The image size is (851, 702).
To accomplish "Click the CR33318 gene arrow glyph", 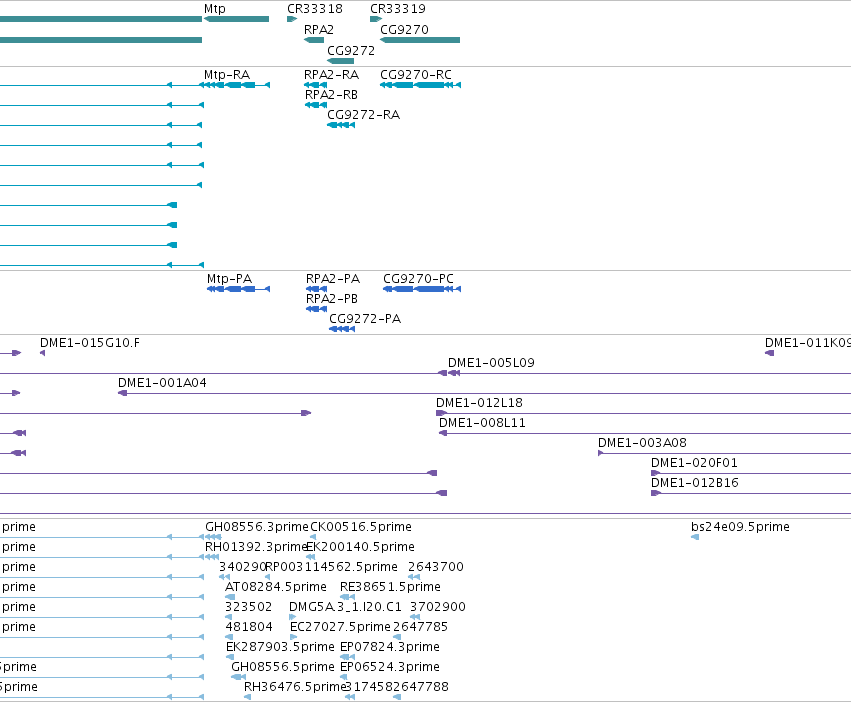I will pos(292,19).
